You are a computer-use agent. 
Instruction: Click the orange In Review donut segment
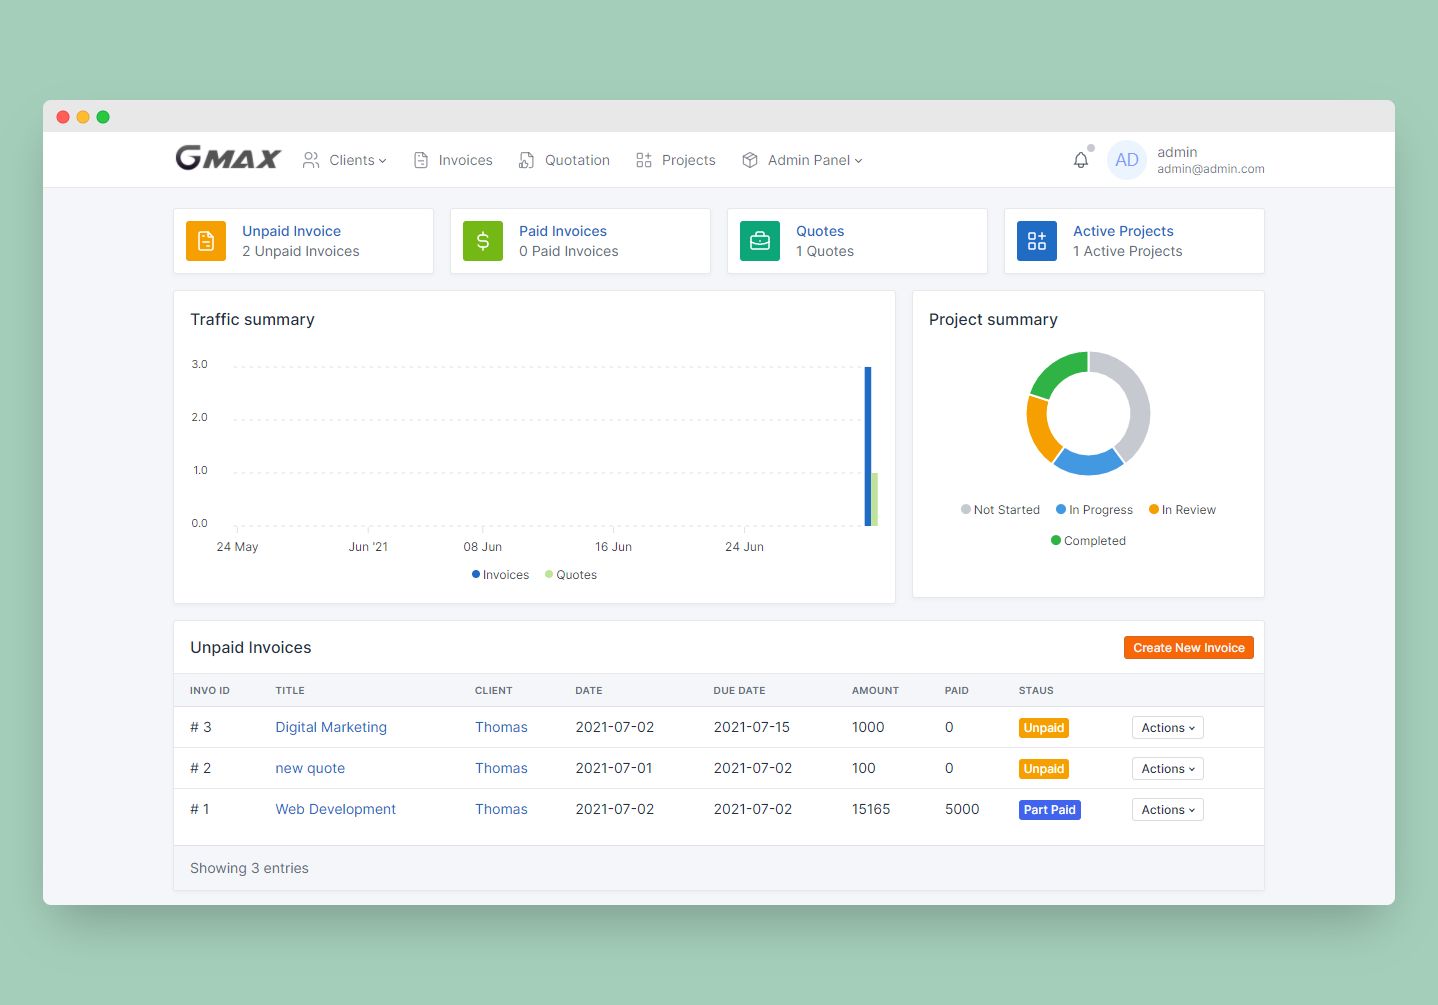pos(1039,428)
